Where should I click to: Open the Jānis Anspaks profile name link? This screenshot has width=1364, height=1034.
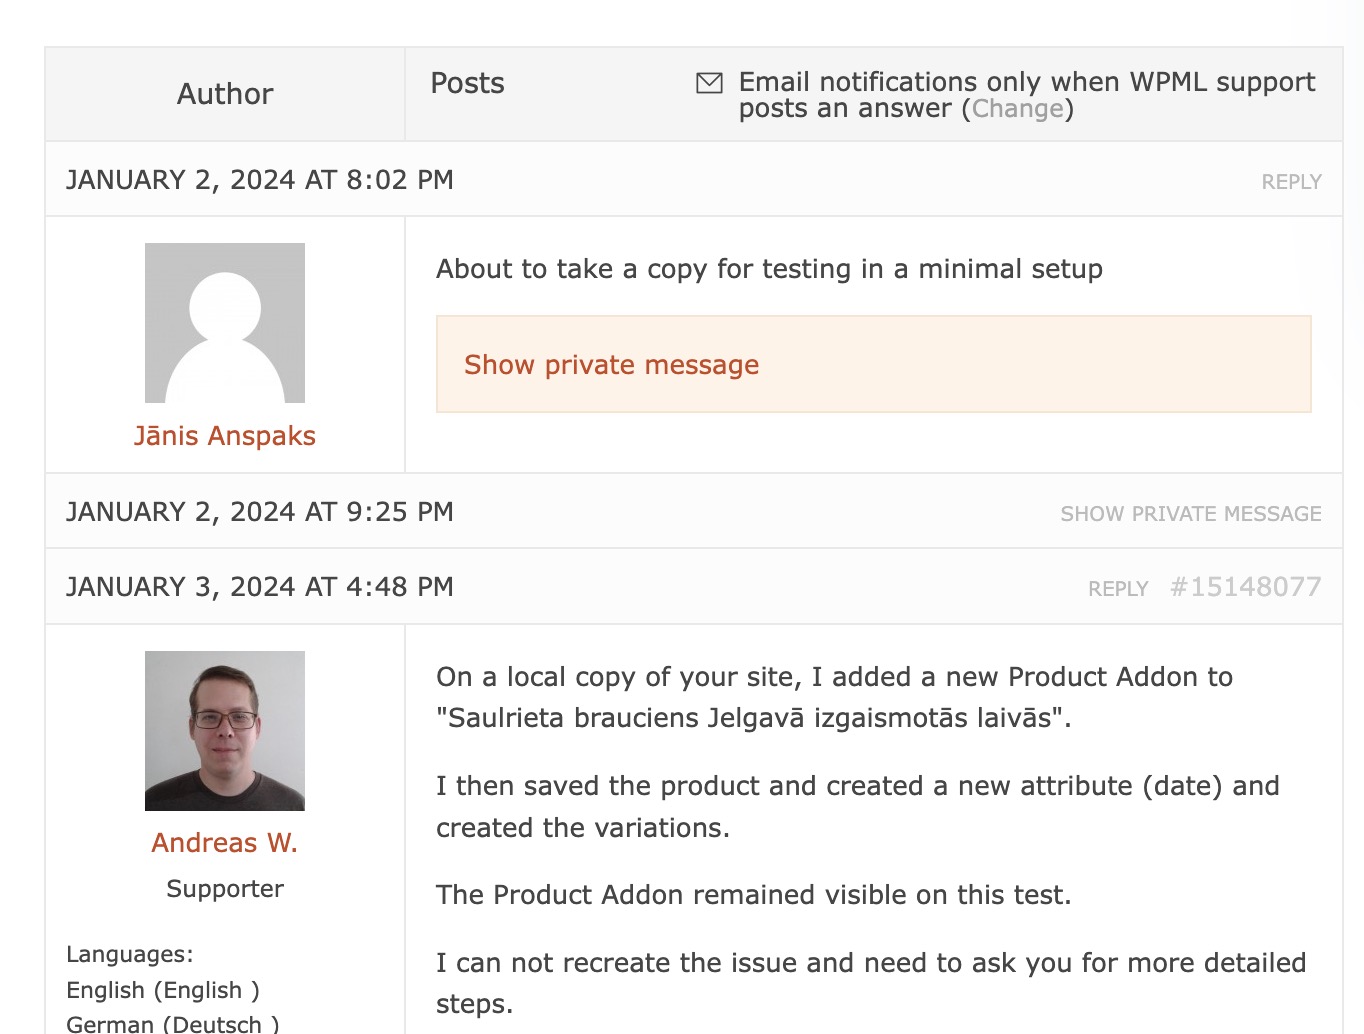[x=225, y=436]
